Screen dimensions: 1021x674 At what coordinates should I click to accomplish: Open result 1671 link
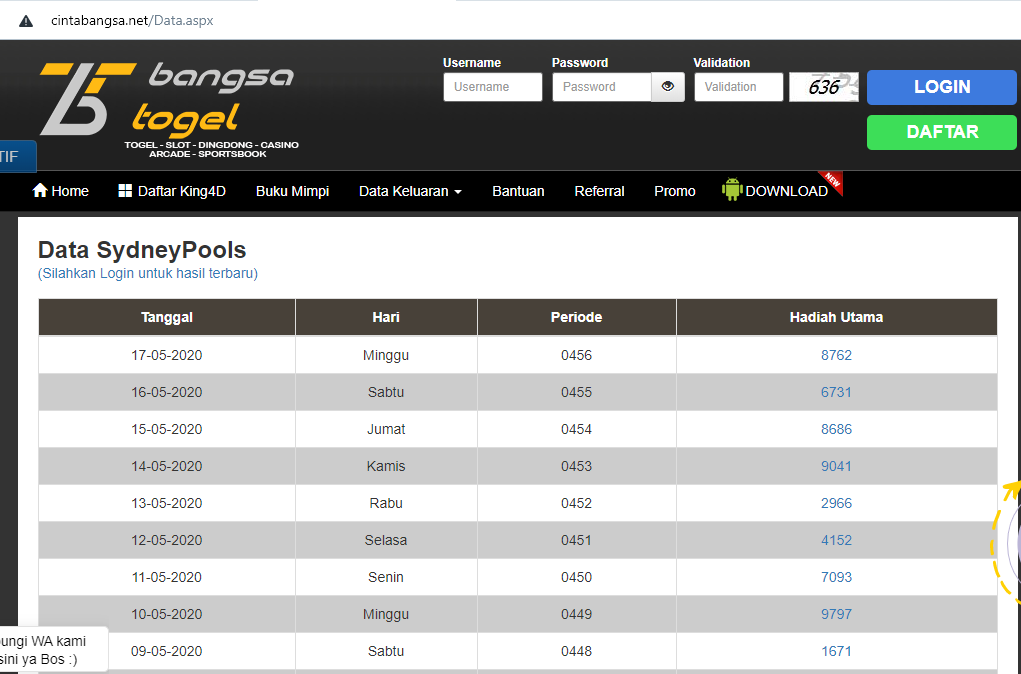click(x=836, y=651)
